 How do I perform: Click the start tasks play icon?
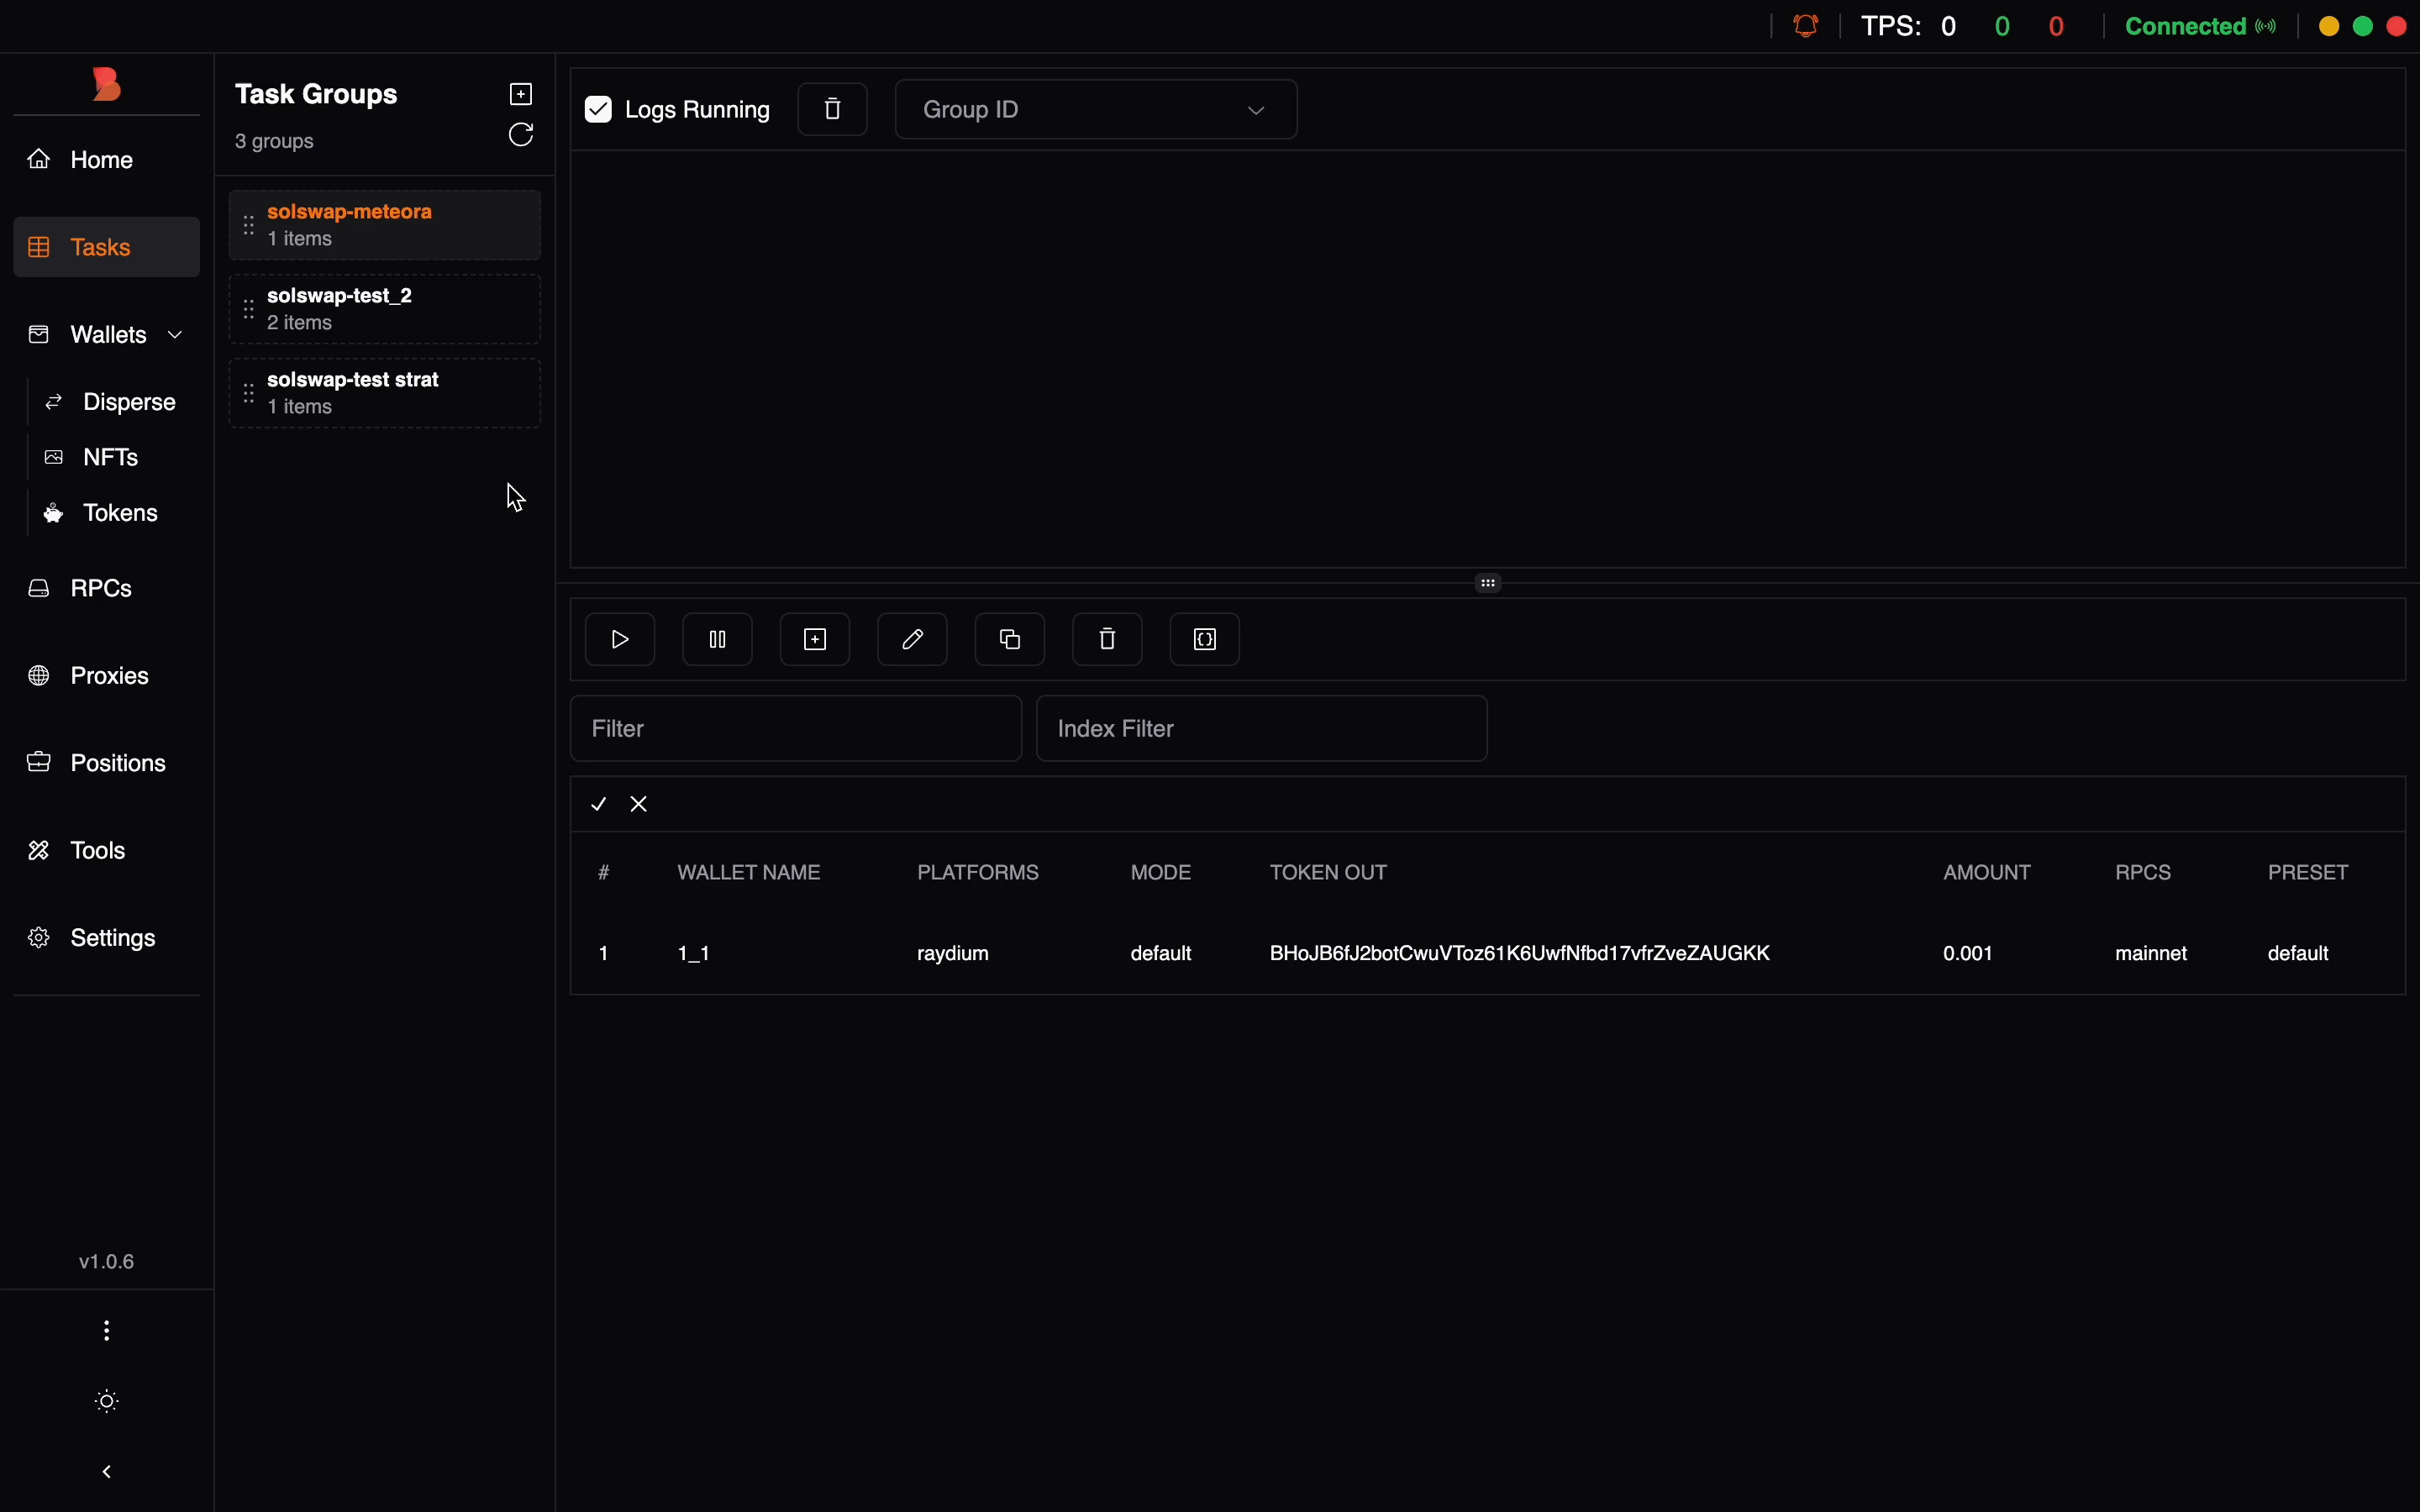[620, 640]
